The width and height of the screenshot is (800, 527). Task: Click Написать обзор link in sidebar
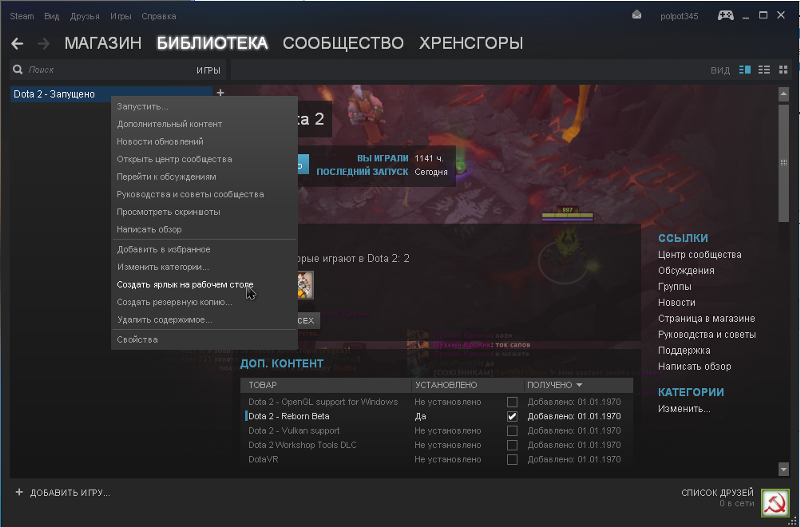[x=694, y=366]
